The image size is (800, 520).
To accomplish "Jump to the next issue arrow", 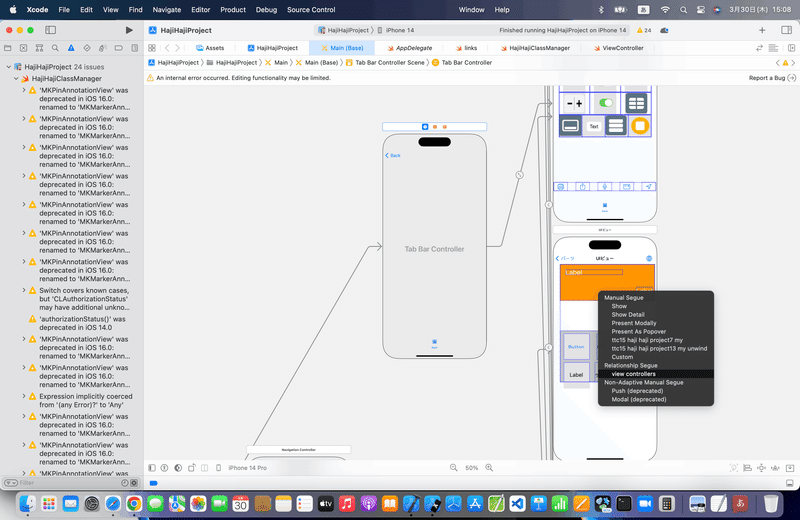I will [x=793, y=63].
